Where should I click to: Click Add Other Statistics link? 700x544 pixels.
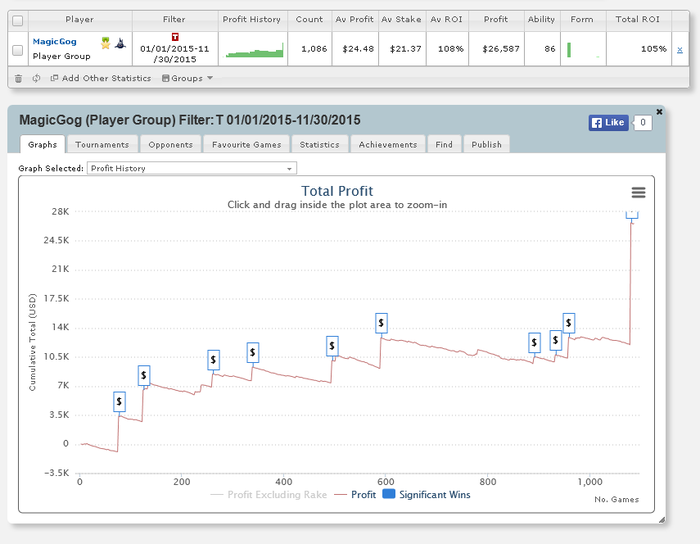(x=100, y=78)
